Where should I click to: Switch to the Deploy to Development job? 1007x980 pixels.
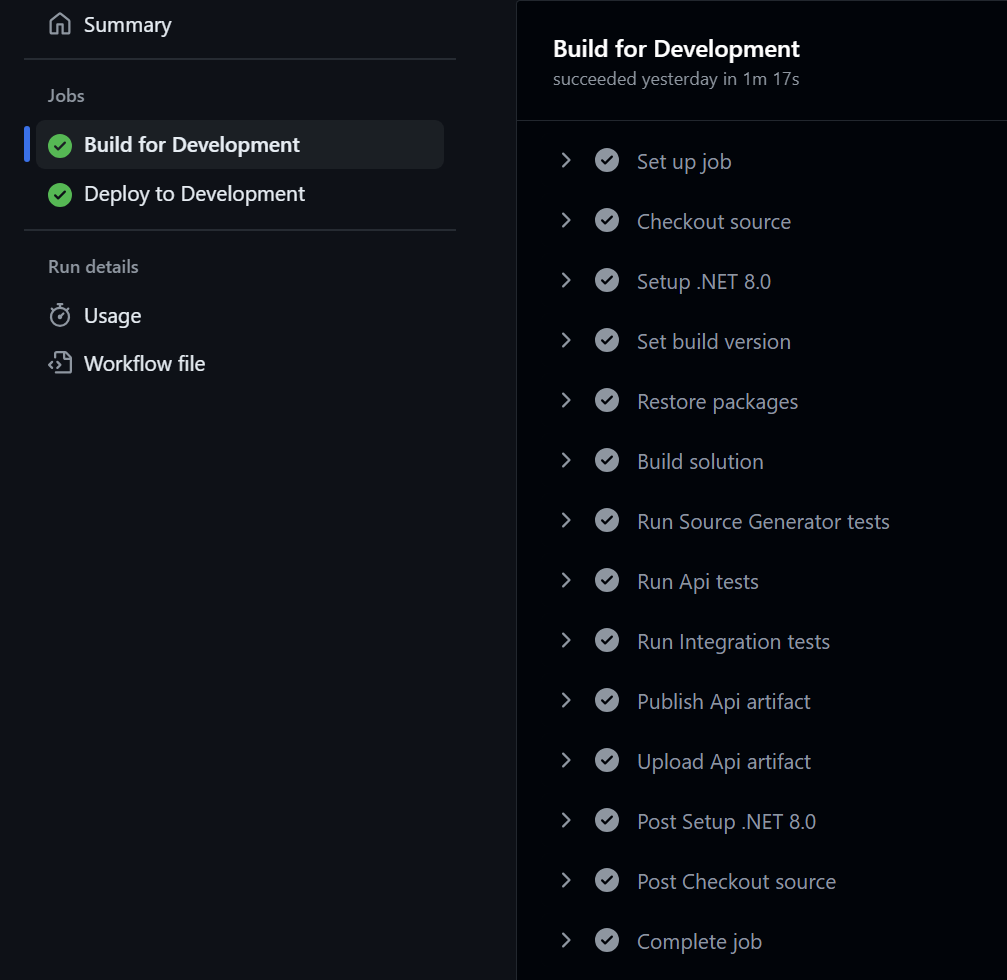point(196,194)
